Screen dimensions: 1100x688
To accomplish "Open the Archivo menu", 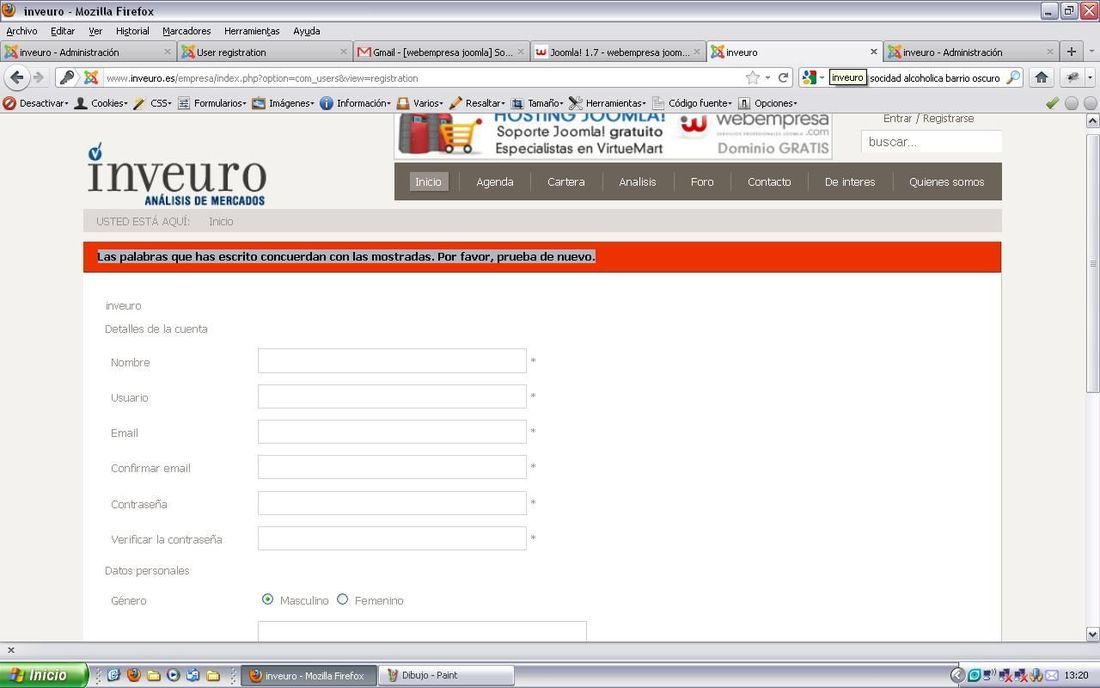I will pos(22,31).
